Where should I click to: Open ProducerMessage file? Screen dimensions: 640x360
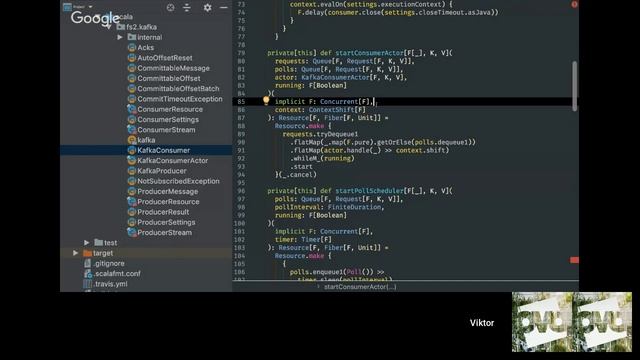167,191
